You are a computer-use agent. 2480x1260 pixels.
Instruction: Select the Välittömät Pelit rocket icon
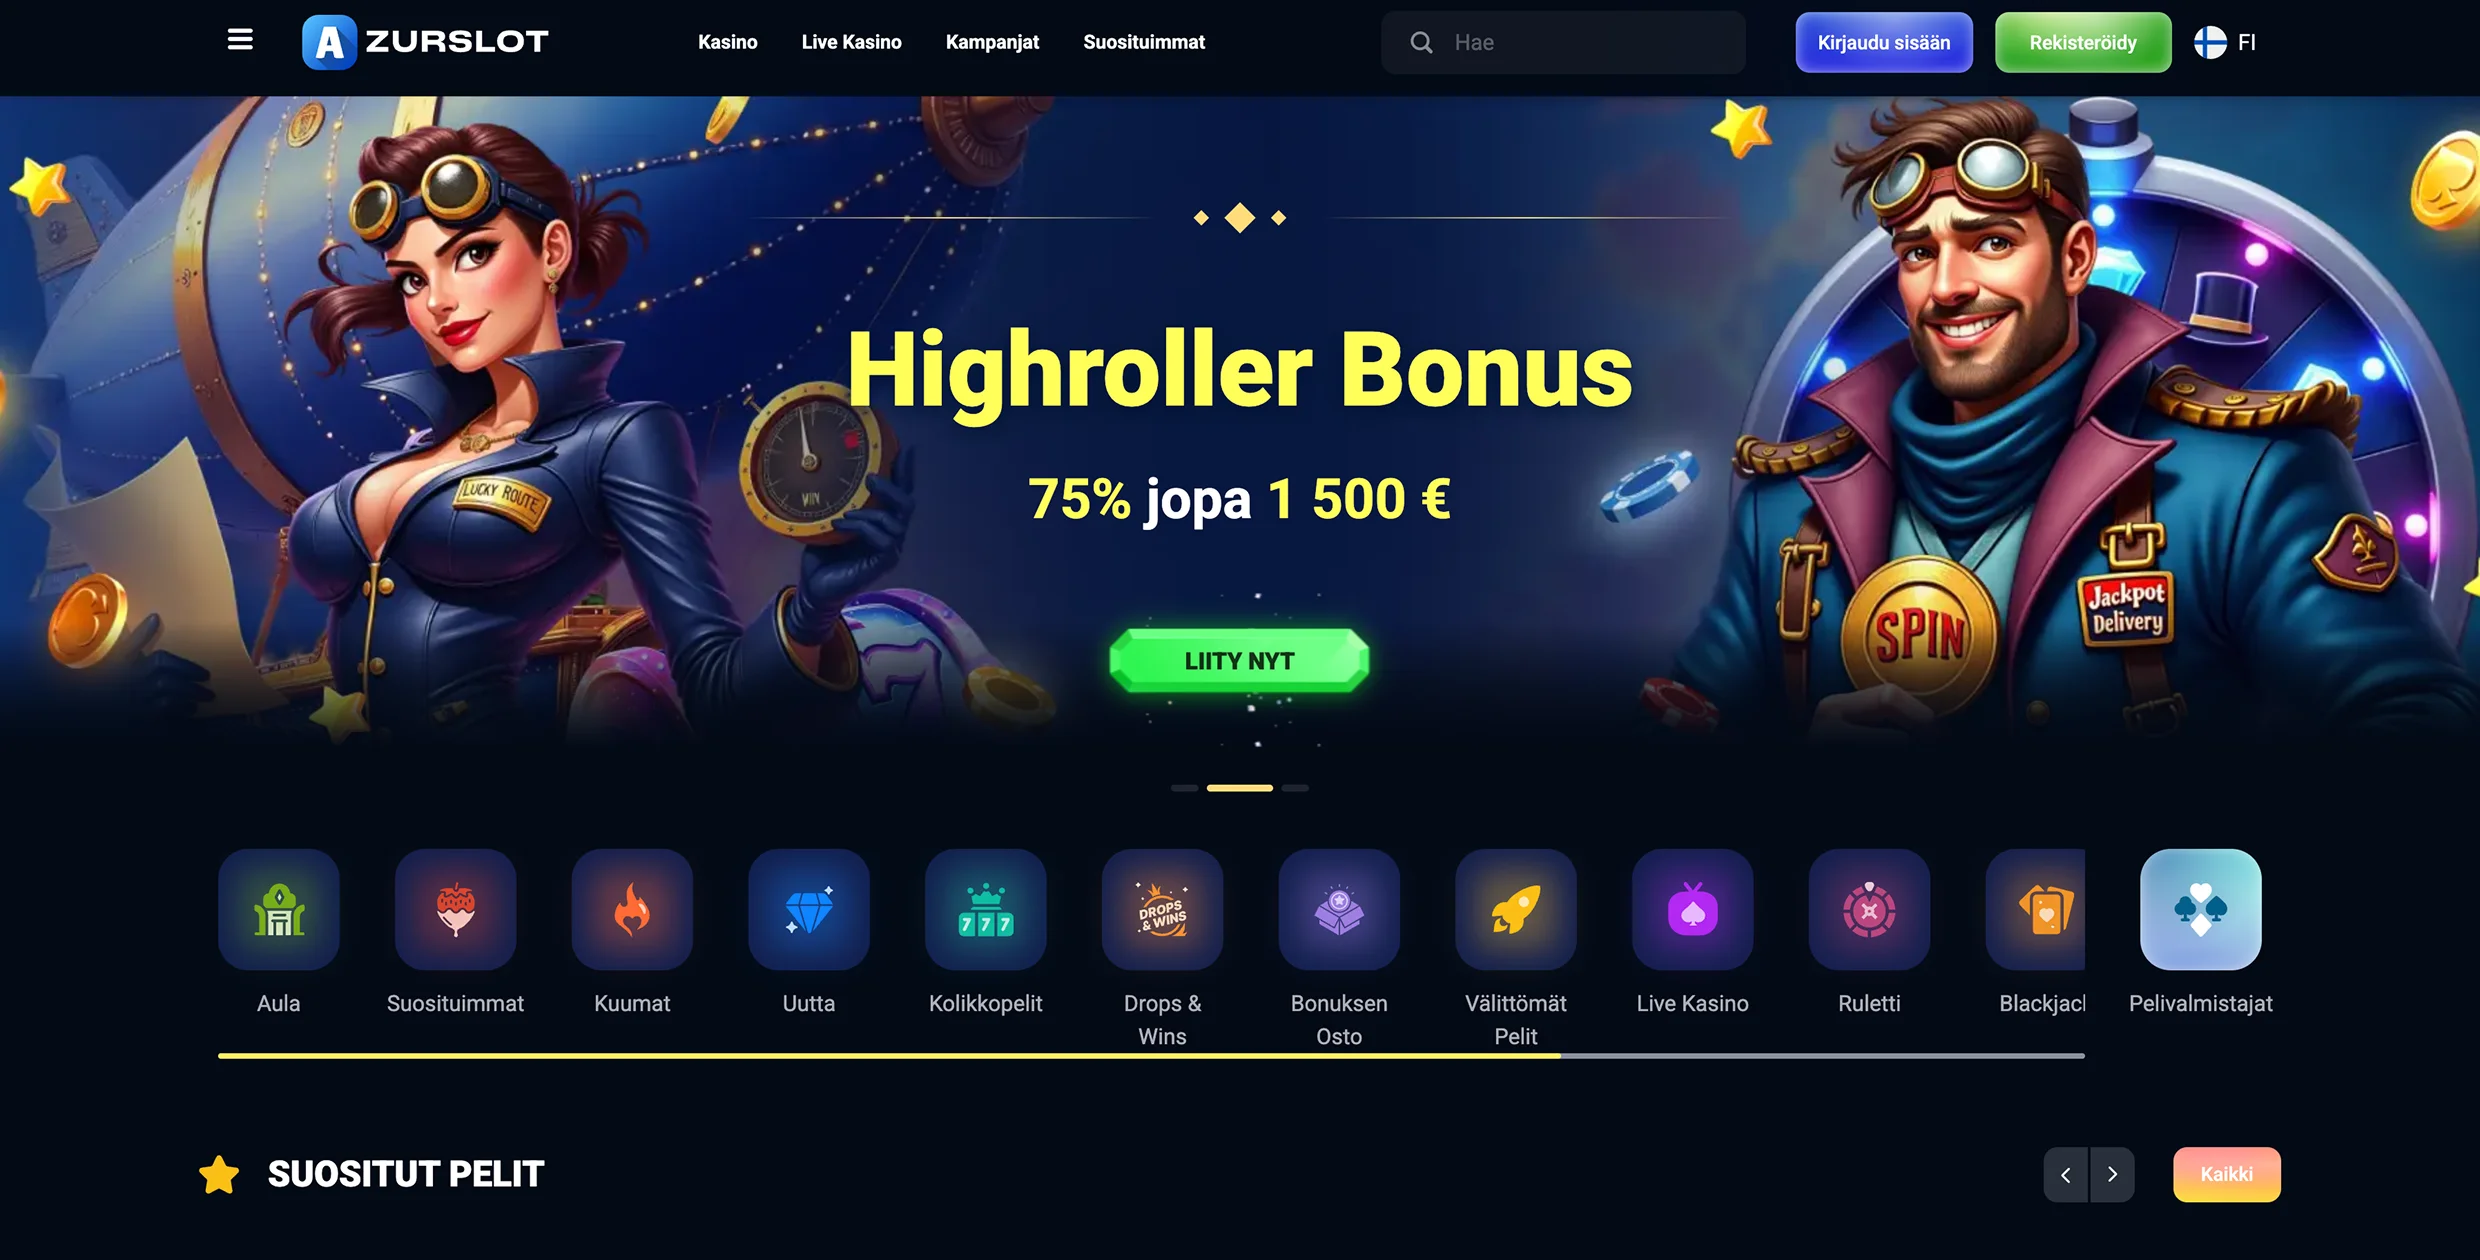[1516, 909]
